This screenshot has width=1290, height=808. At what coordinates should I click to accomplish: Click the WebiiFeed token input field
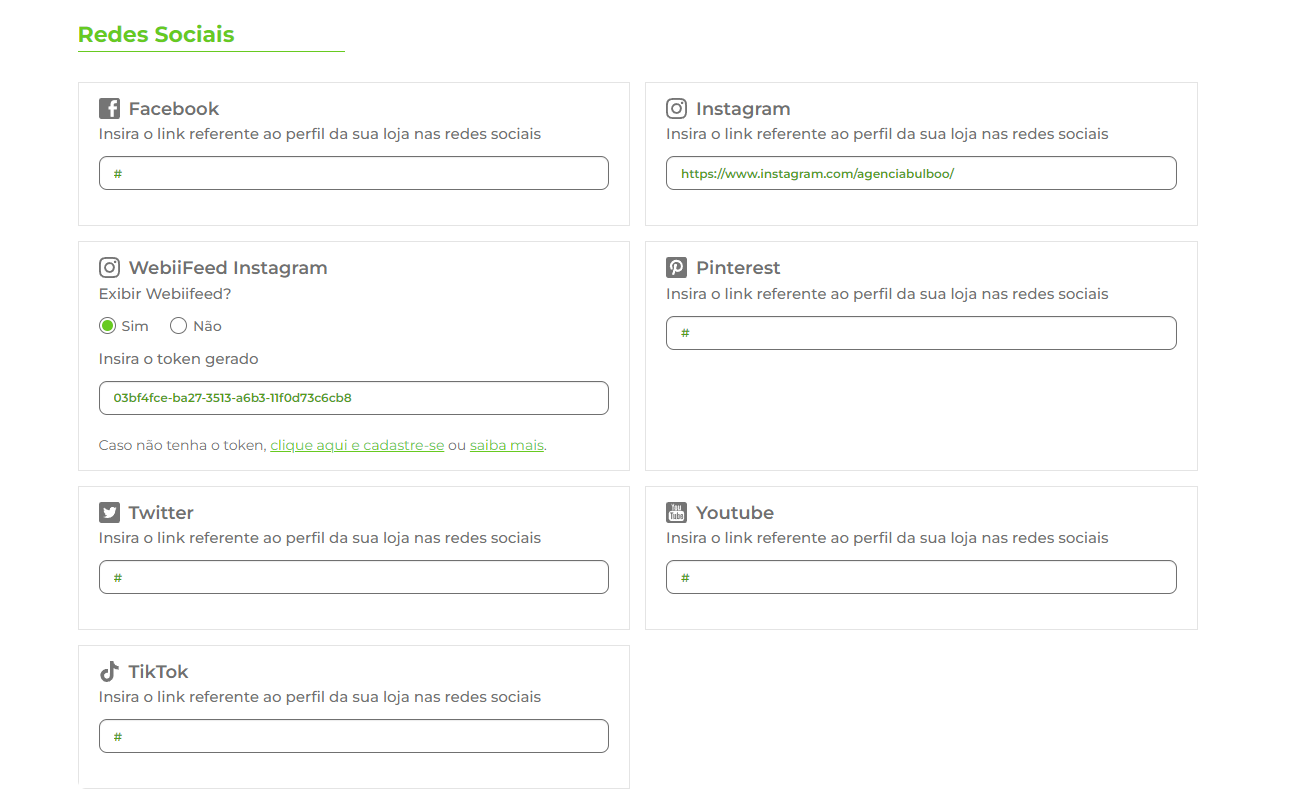[x=354, y=398]
